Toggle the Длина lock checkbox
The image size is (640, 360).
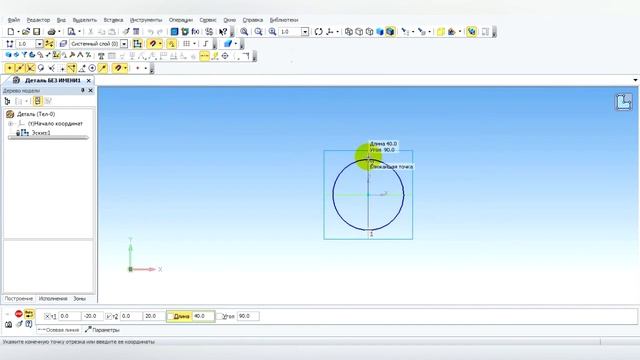171,316
